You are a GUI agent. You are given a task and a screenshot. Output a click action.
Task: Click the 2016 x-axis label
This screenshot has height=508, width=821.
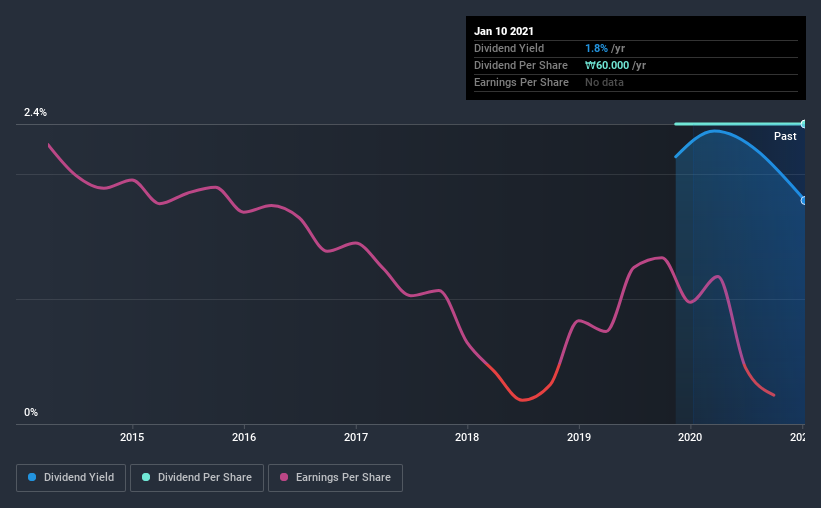point(244,437)
